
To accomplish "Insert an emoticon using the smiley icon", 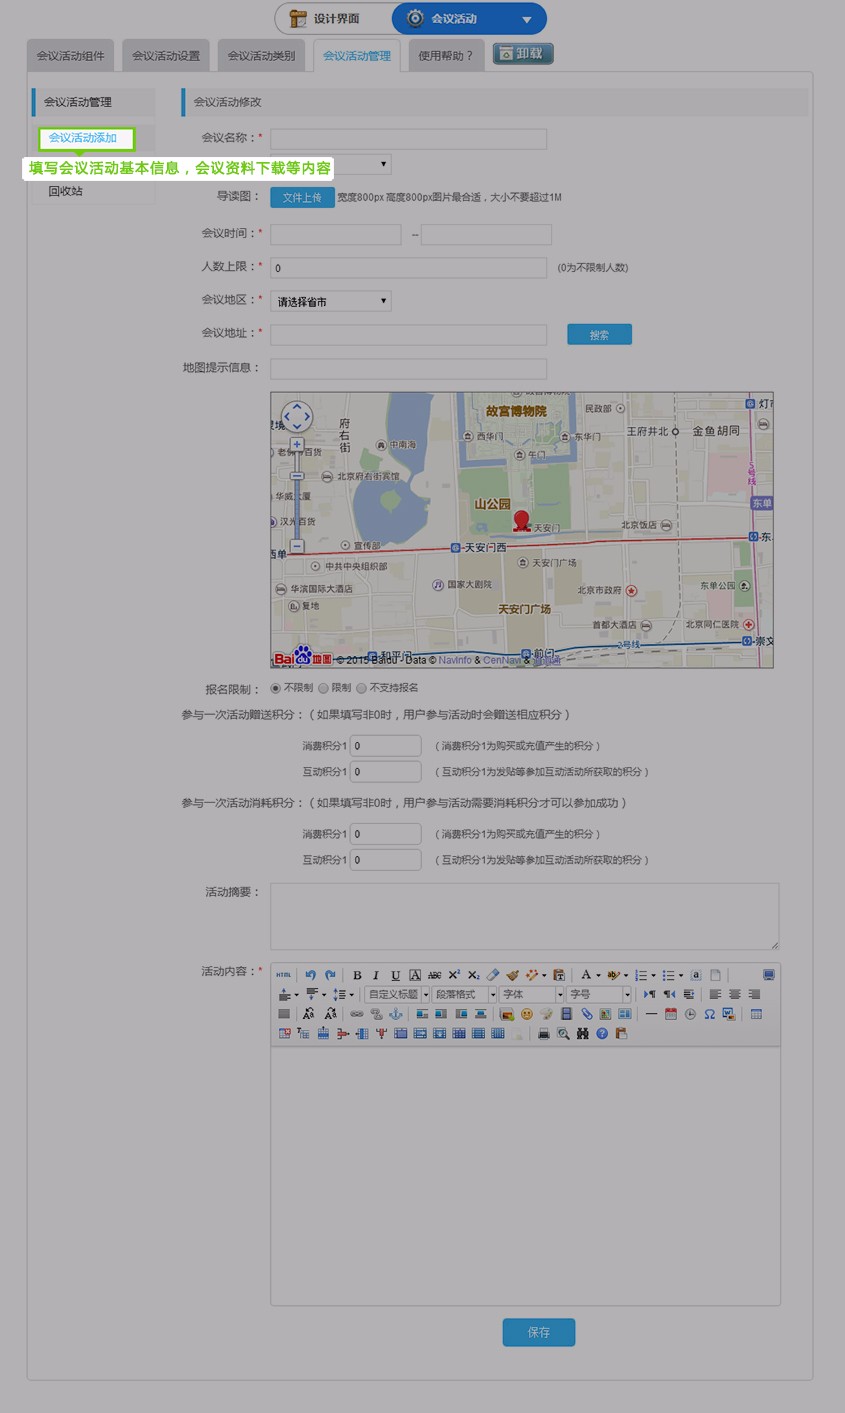I will coord(527,1014).
